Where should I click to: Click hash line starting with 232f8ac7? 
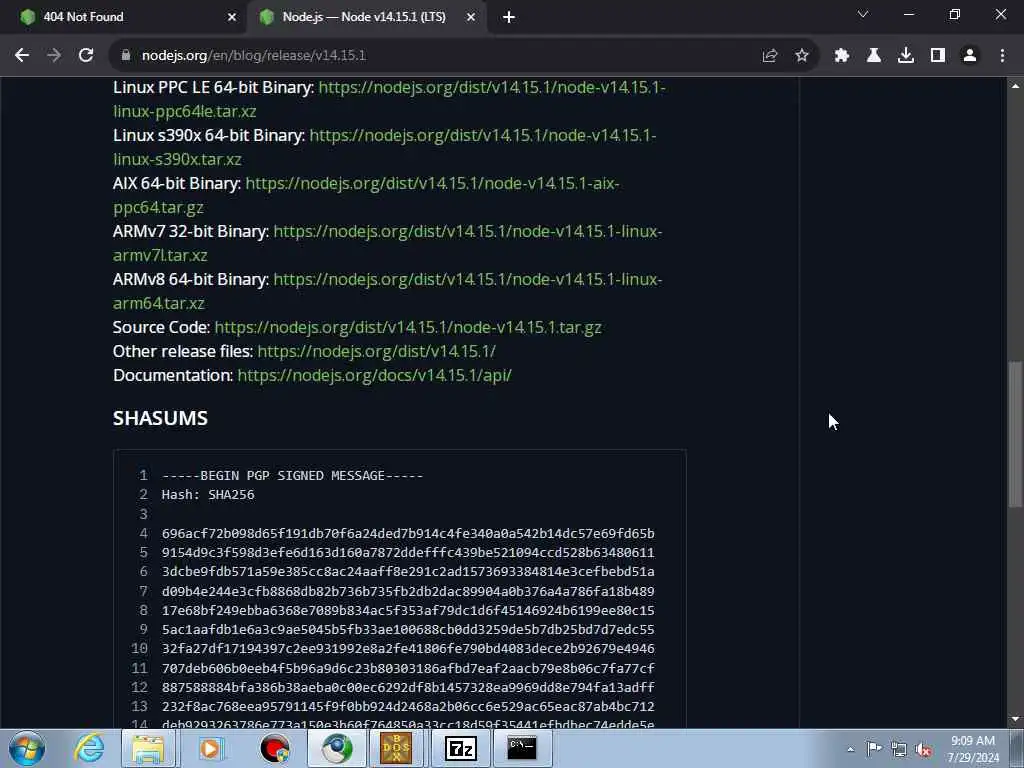tap(408, 706)
